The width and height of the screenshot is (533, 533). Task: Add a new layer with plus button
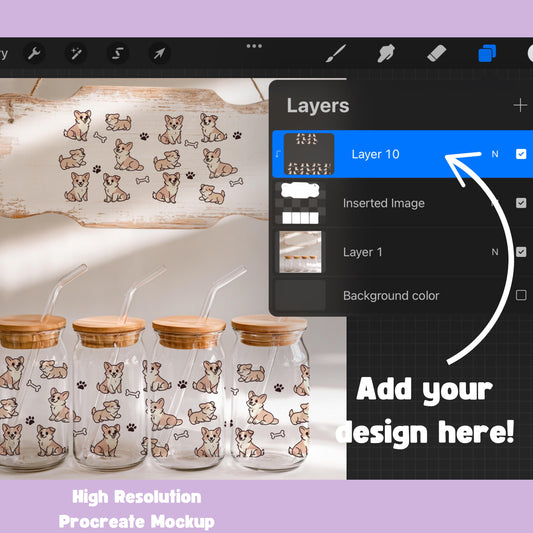(x=520, y=105)
